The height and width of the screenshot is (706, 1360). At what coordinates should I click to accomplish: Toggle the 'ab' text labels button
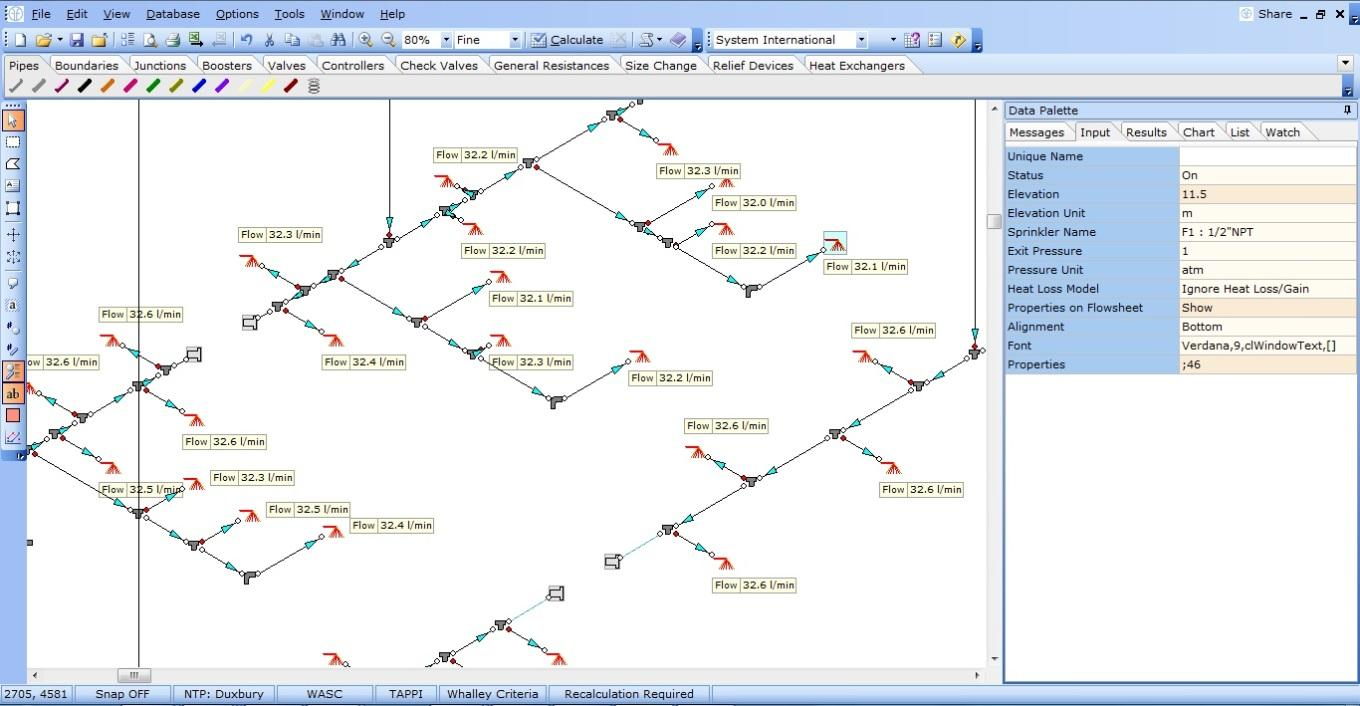point(13,394)
